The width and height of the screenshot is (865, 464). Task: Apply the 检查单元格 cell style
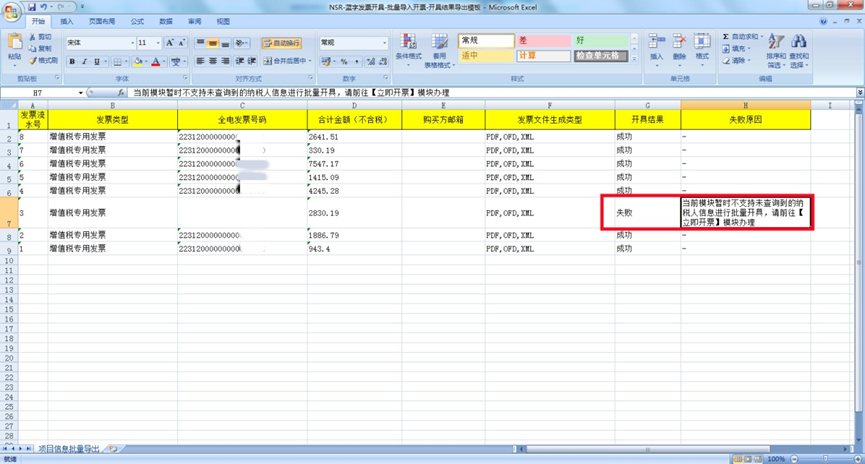[600, 56]
